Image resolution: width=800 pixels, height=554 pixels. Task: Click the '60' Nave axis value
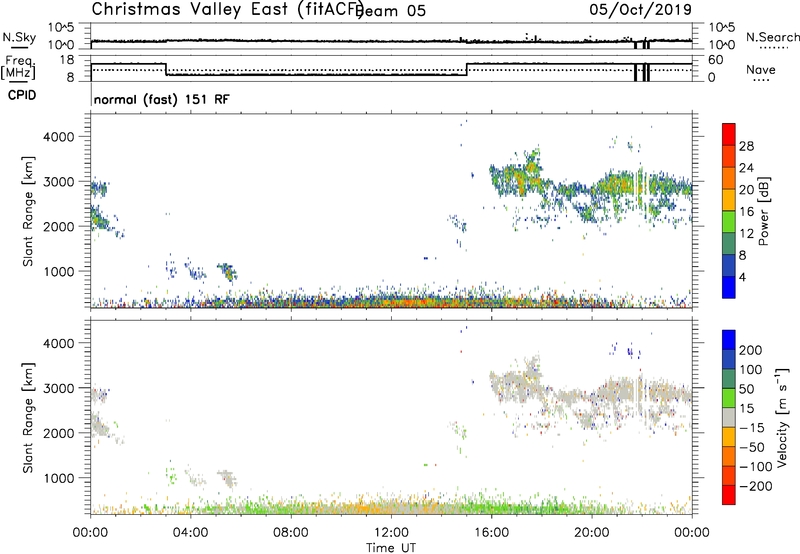click(715, 60)
